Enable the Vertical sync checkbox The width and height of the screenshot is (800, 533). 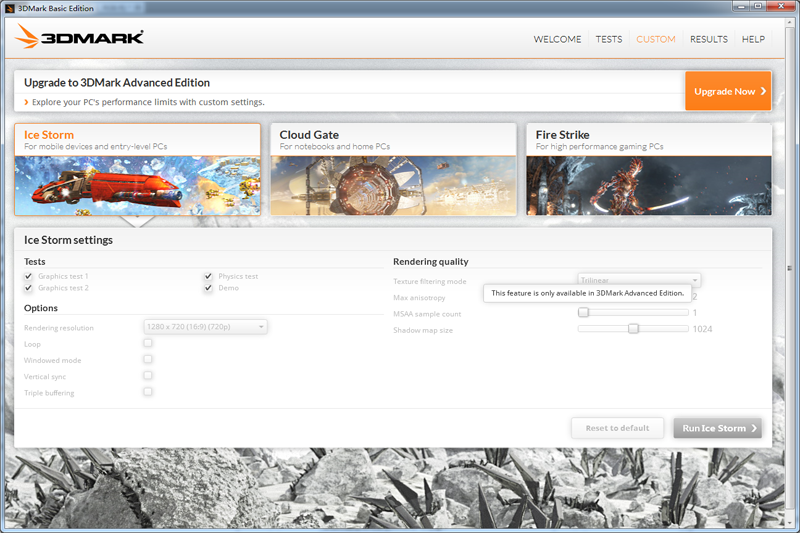(x=148, y=375)
